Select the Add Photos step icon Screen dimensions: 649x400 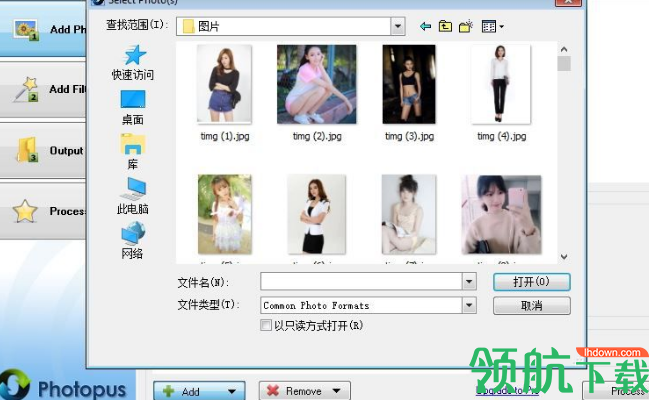coord(26,30)
